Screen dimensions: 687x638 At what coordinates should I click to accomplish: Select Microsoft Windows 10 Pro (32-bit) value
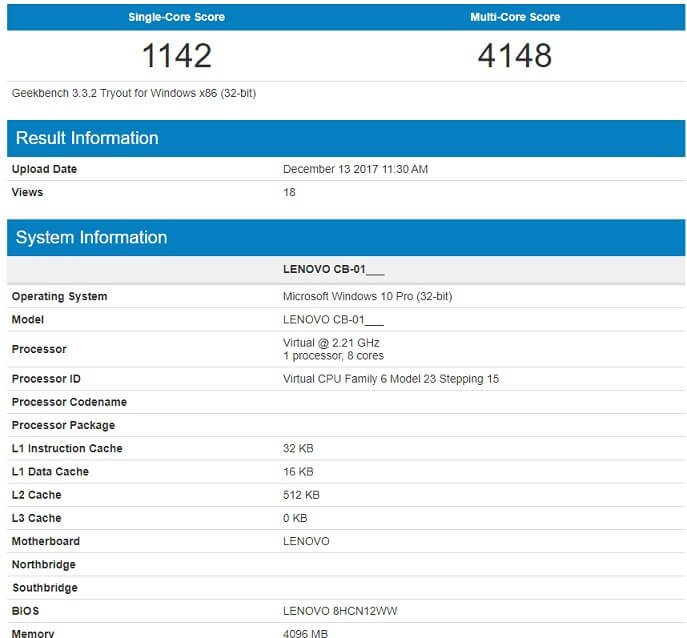(x=368, y=297)
